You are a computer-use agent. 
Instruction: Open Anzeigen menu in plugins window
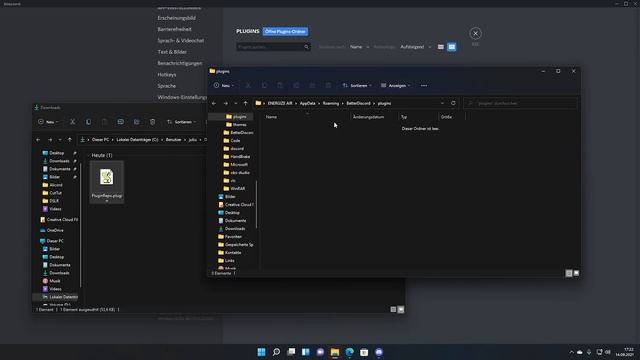point(396,86)
